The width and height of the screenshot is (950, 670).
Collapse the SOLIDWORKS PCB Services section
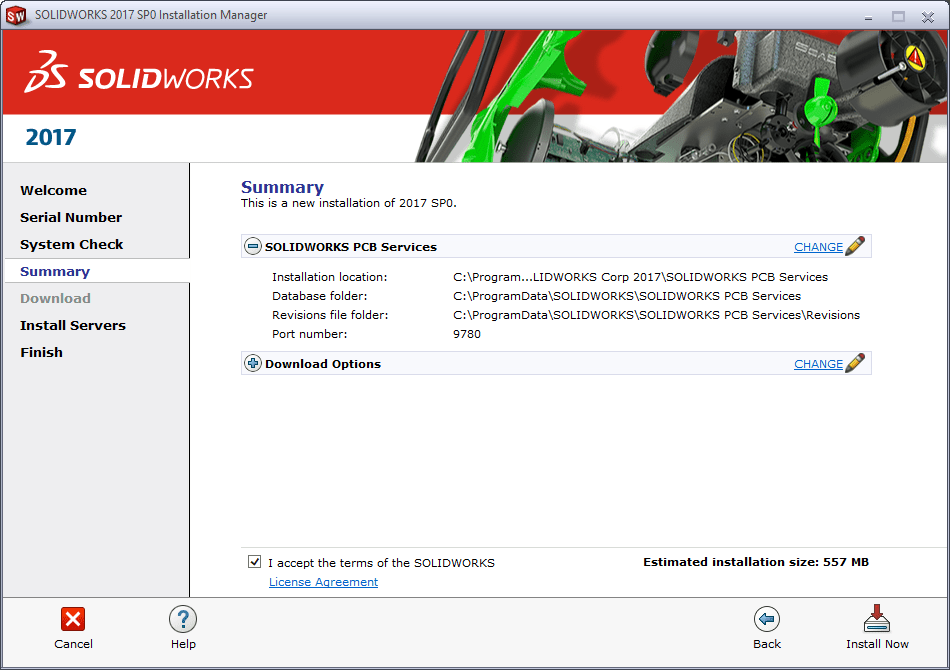(253, 246)
